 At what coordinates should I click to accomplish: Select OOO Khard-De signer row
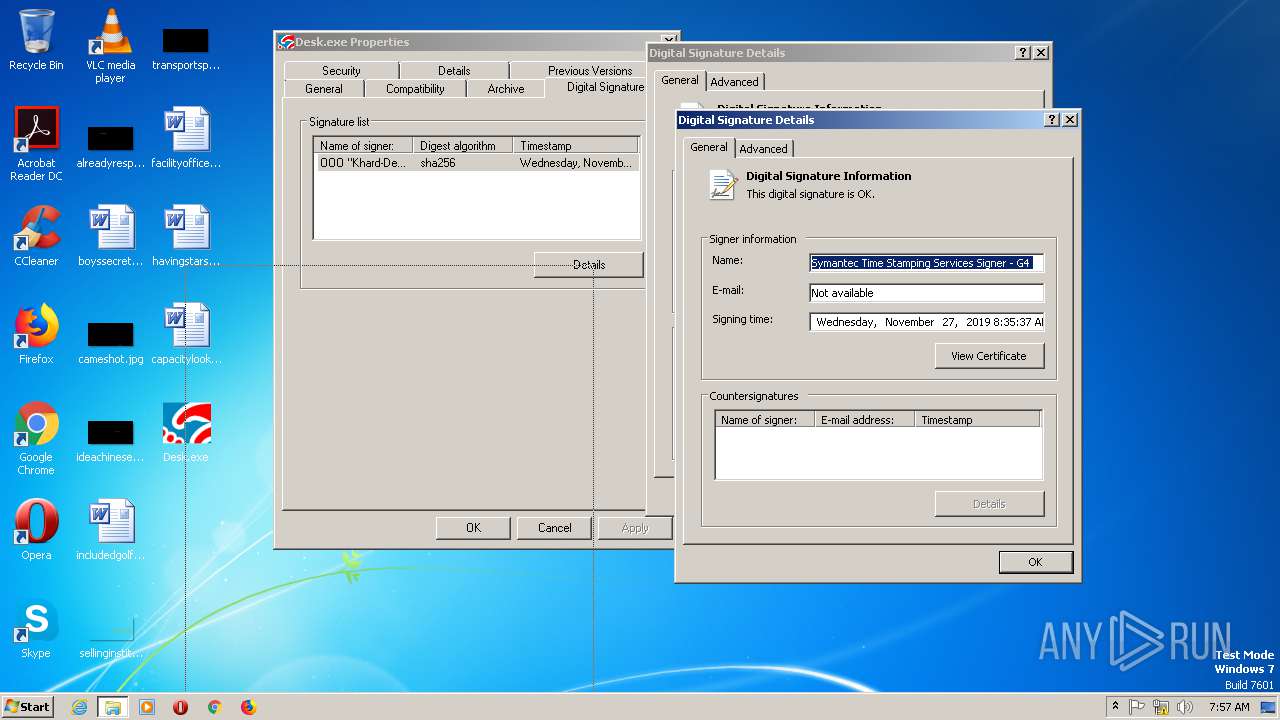(477, 163)
